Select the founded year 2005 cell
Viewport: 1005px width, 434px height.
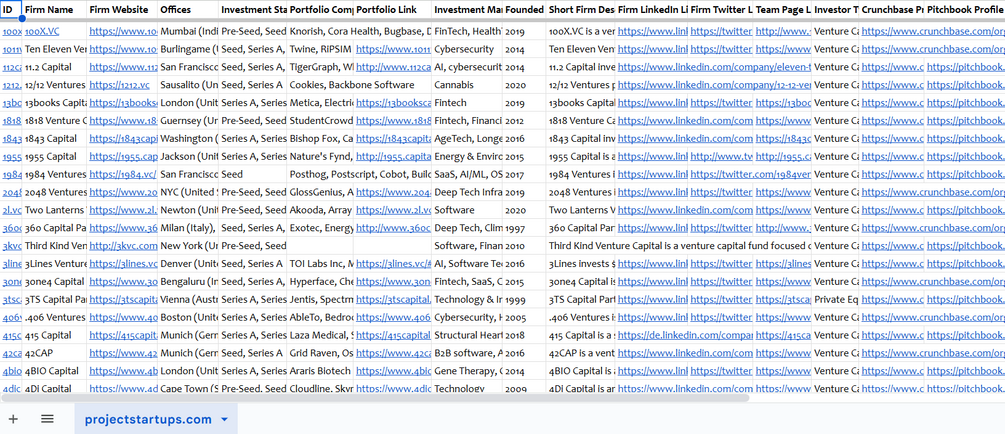(524, 317)
